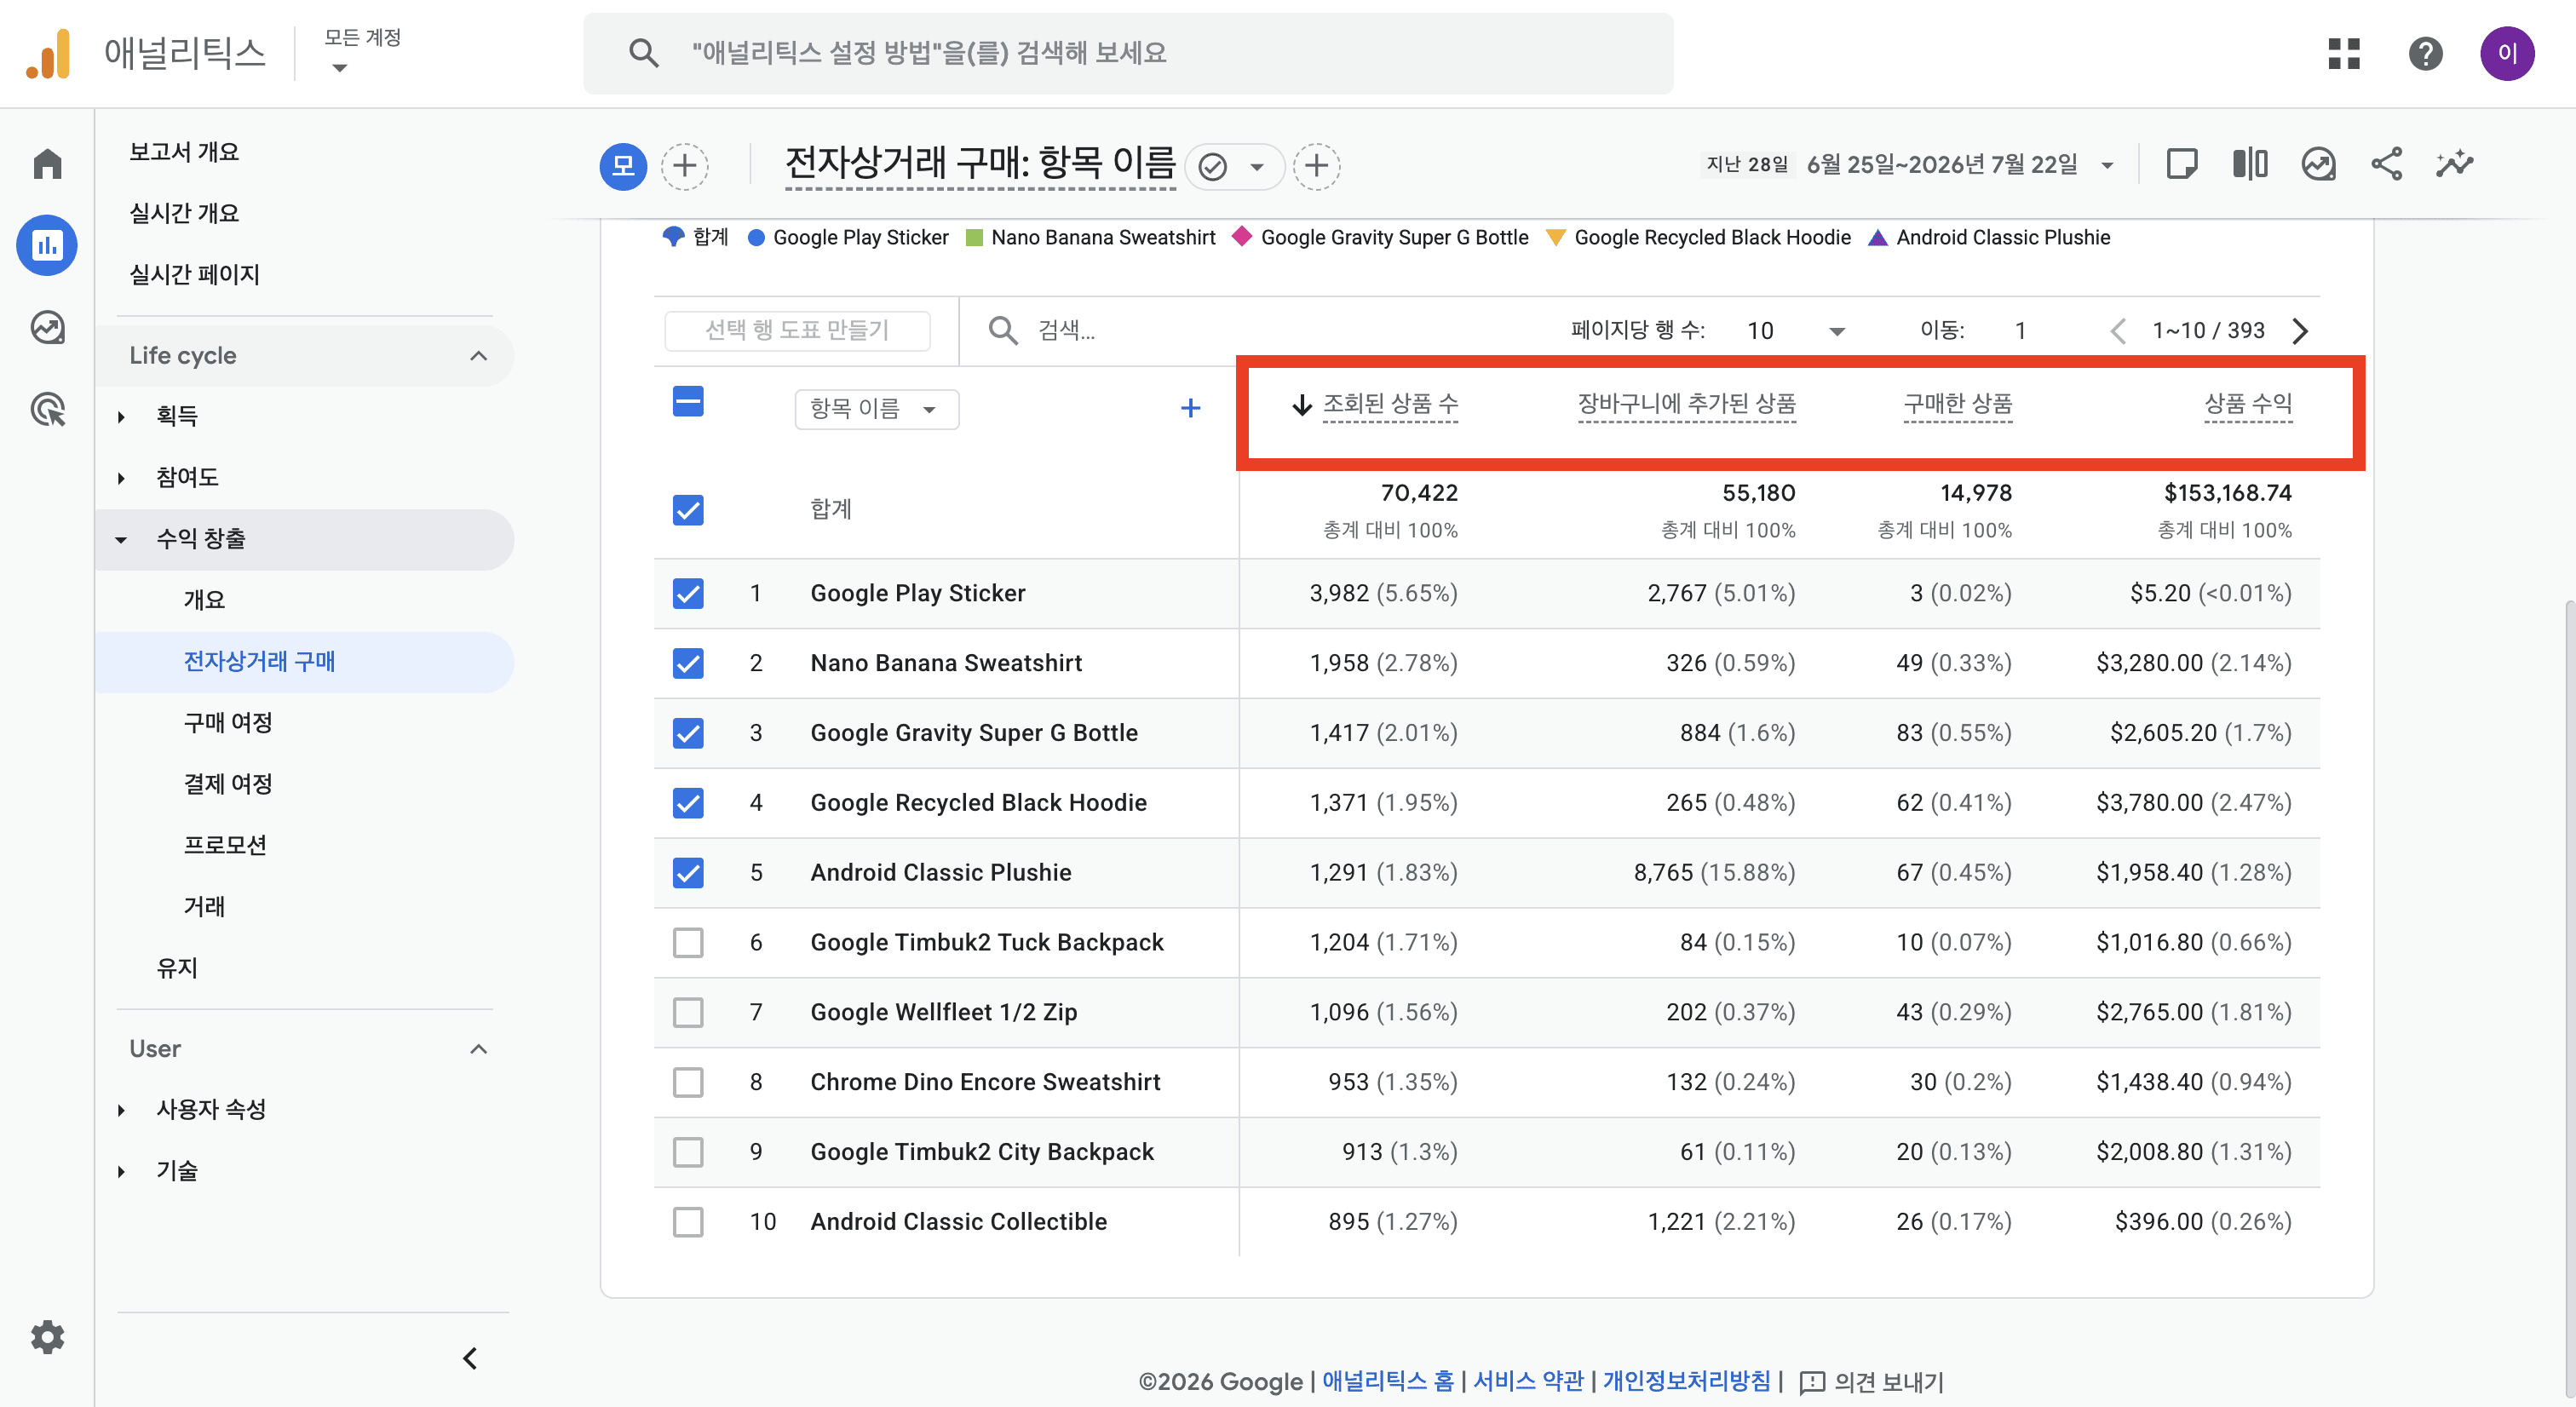Click the edit comparisons columns icon

[x=2250, y=163]
